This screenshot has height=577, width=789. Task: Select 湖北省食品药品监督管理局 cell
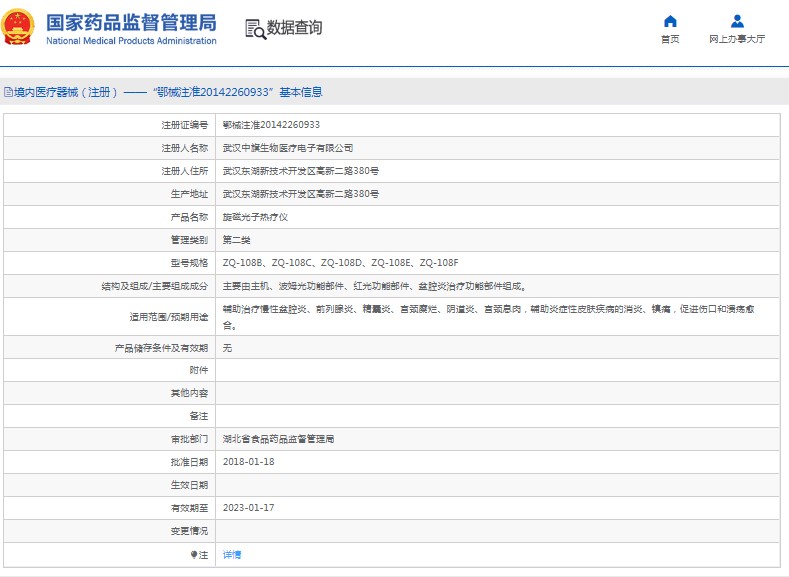pos(278,439)
